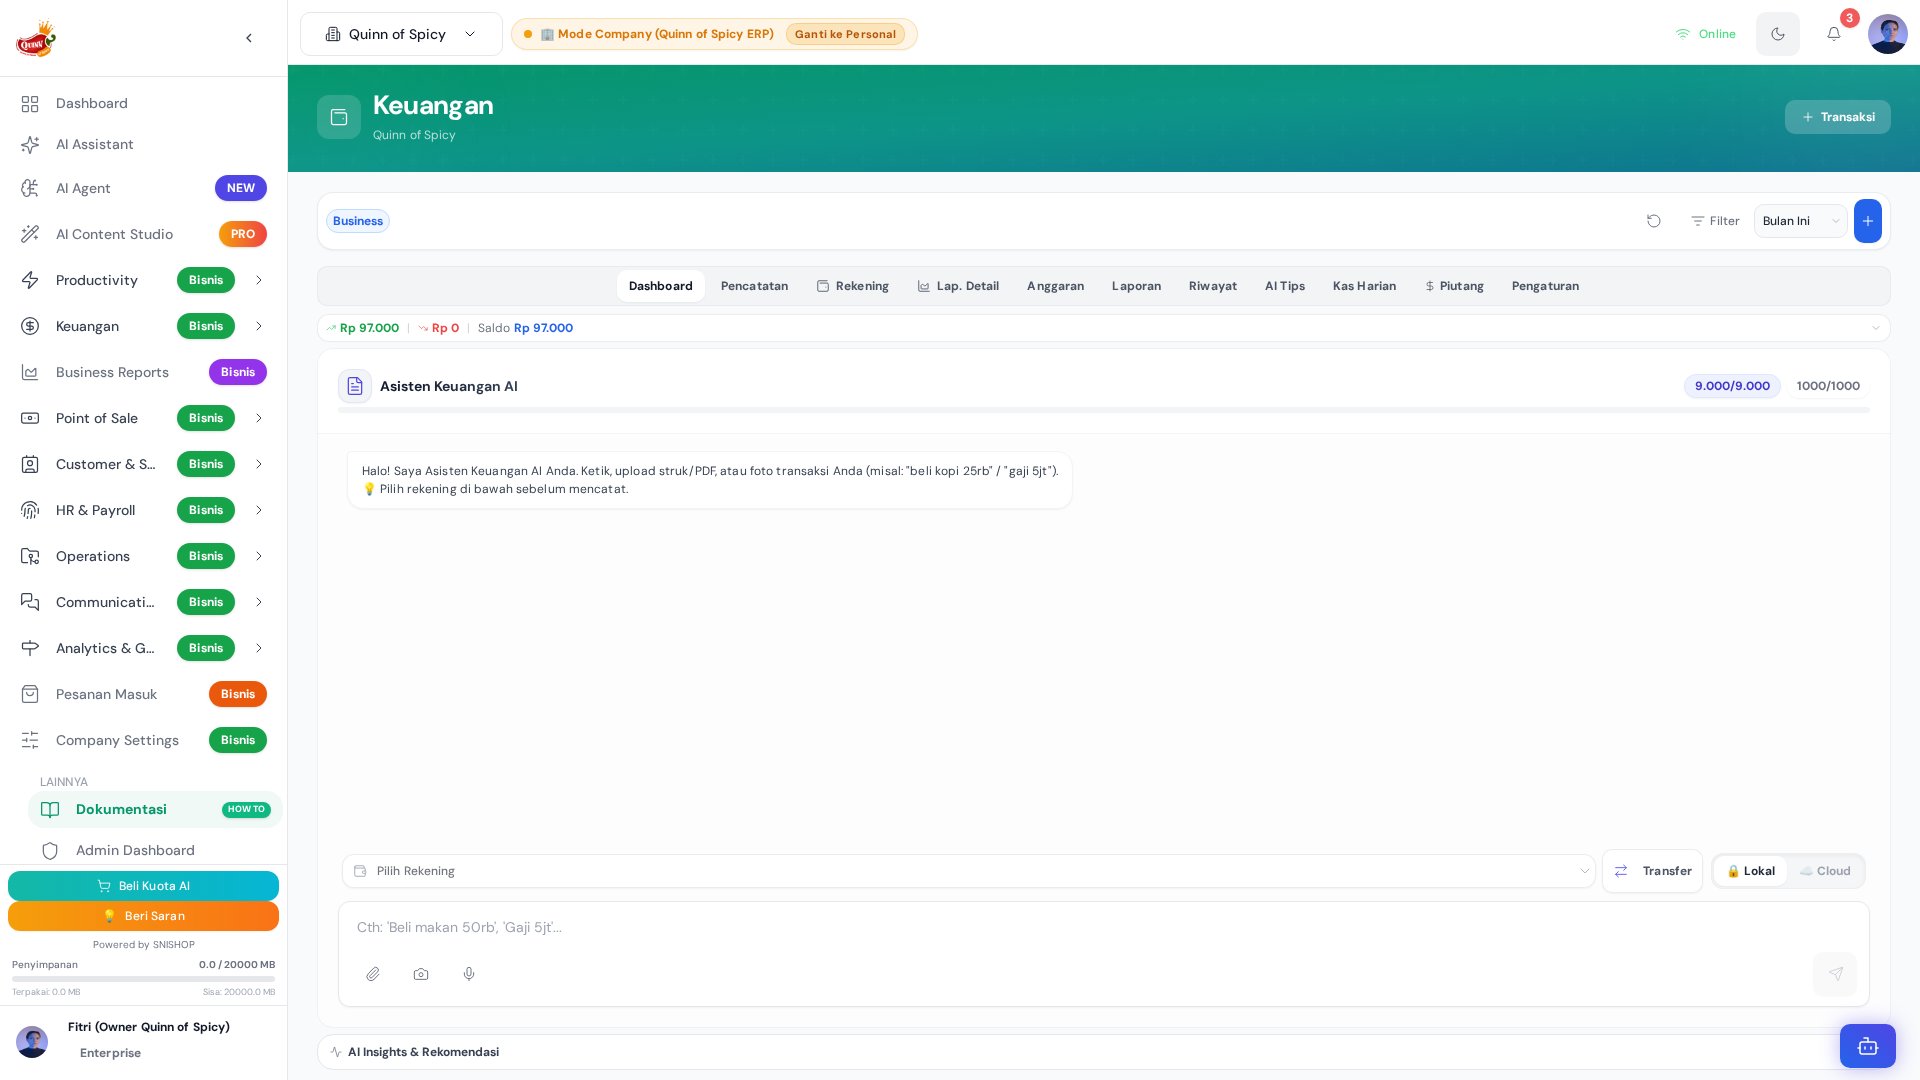Switch to Rekening tab
1920x1080 pixels.
853,286
